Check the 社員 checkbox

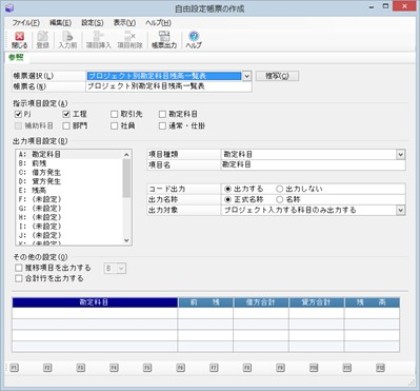point(114,126)
